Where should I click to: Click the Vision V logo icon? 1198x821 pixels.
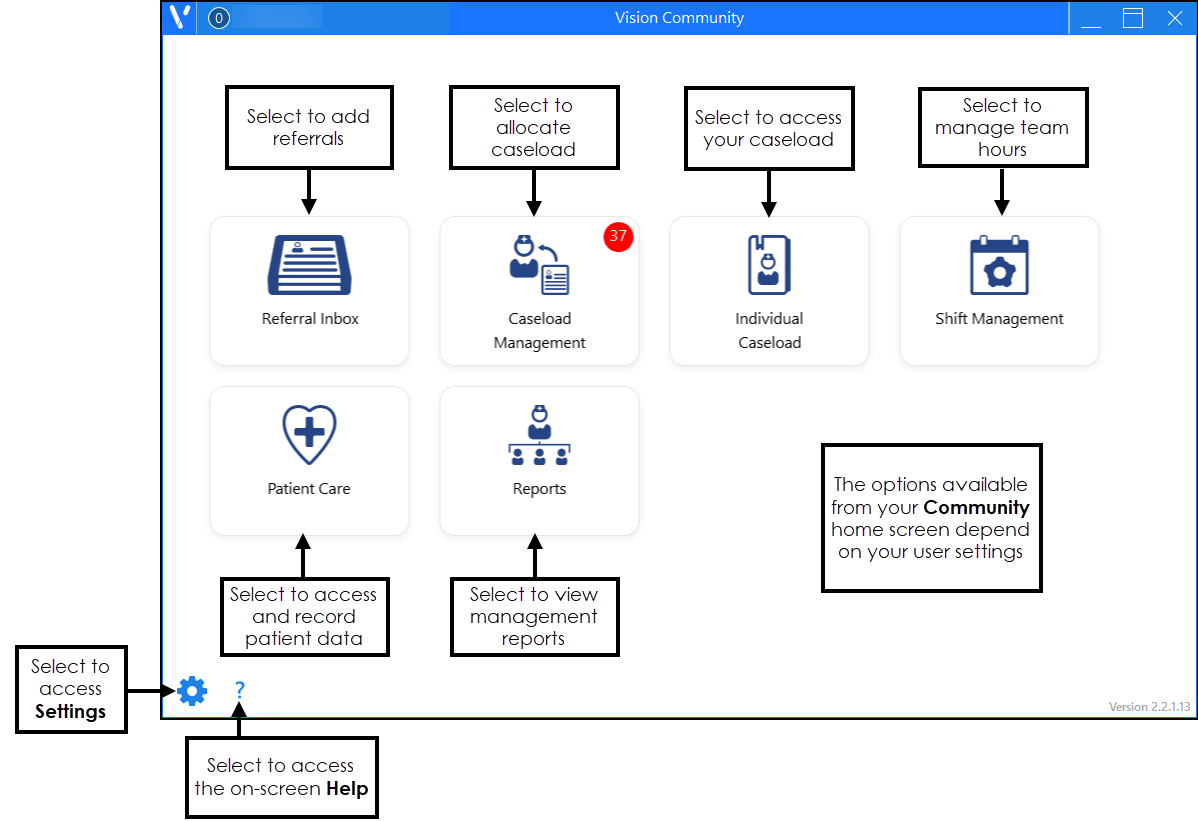(180, 18)
